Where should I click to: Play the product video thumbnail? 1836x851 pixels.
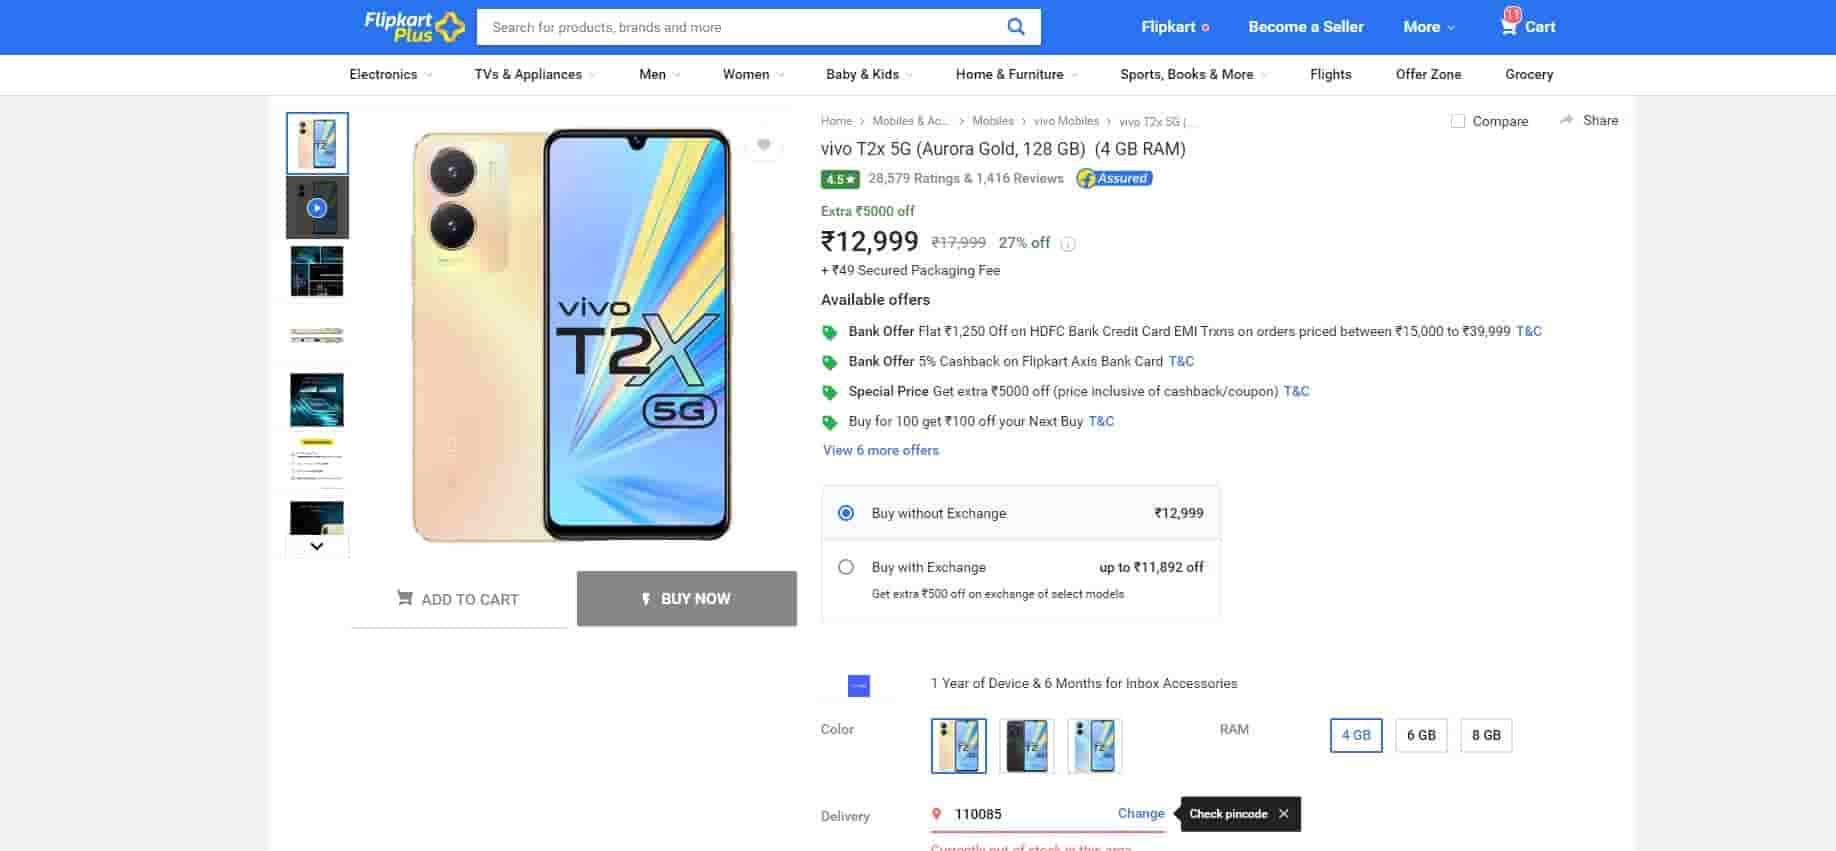(317, 208)
